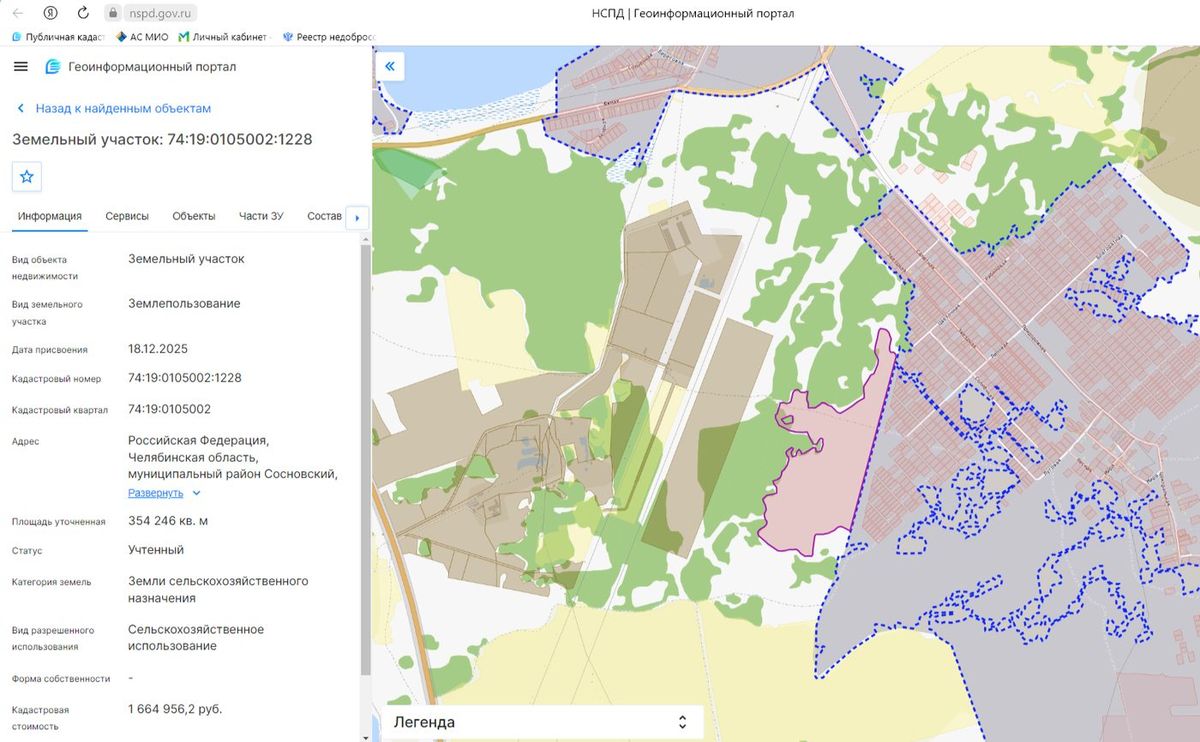Click the Yandex browser logo icon
The image size is (1200, 742).
point(50,14)
